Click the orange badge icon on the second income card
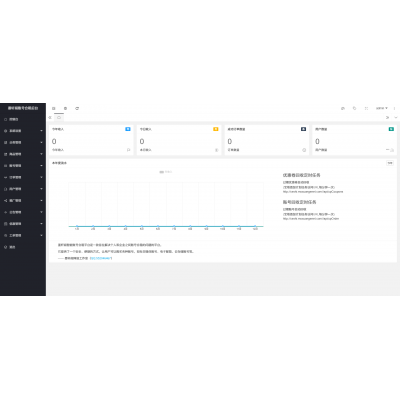This screenshot has width=400, height=400. (x=216, y=129)
